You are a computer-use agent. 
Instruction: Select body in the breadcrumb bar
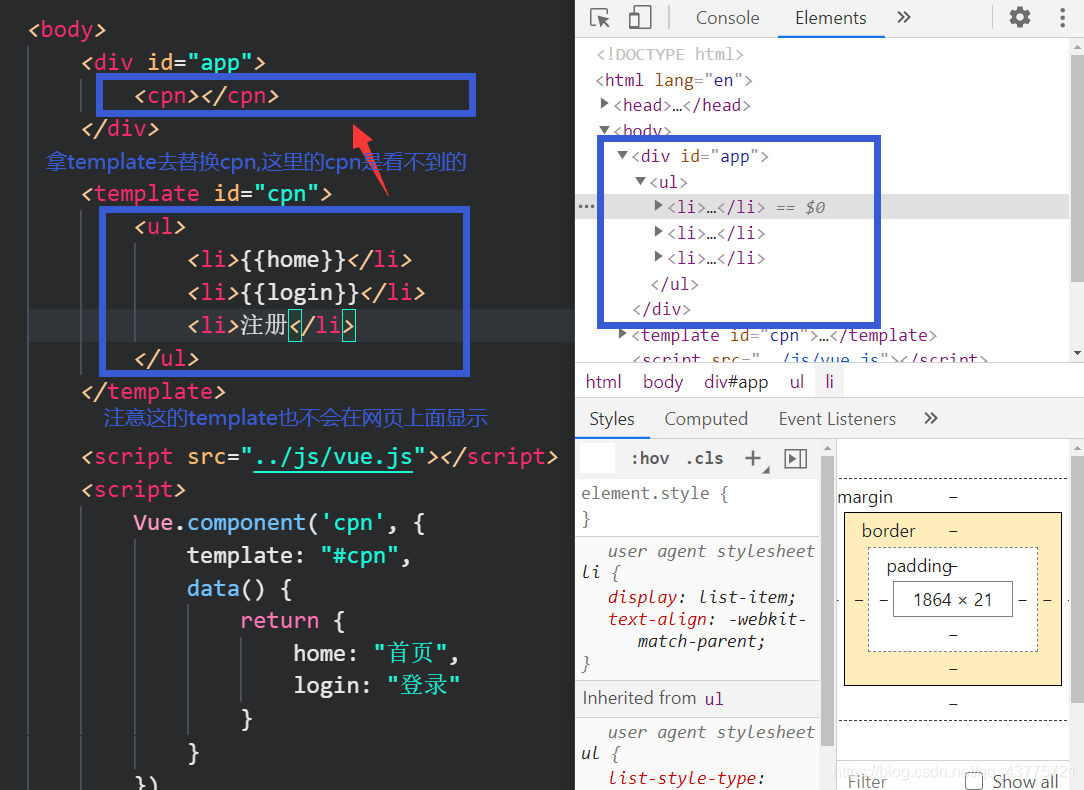click(663, 382)
